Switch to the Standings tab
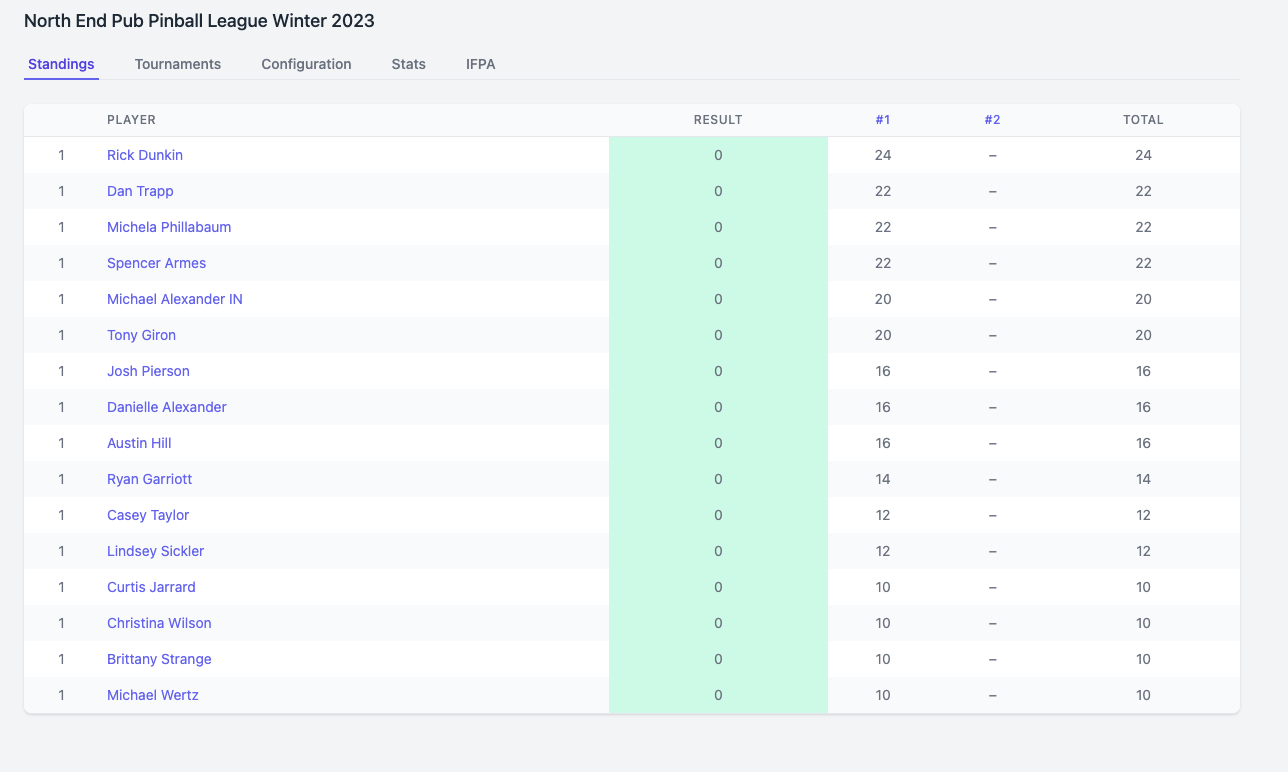1288x772 pixels. pos(61,64)
